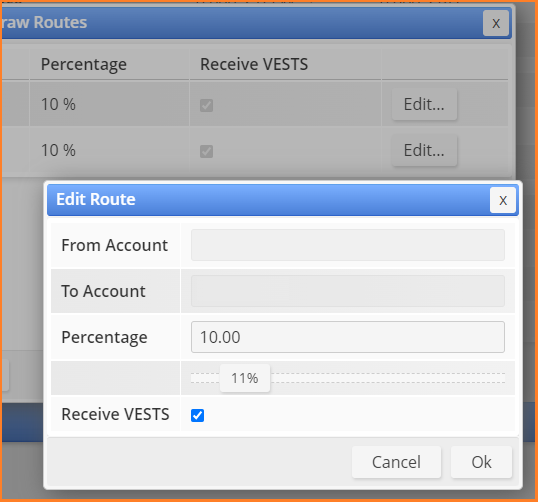
Task: Close the Withdraw Routes window
Action: point(496,23)
